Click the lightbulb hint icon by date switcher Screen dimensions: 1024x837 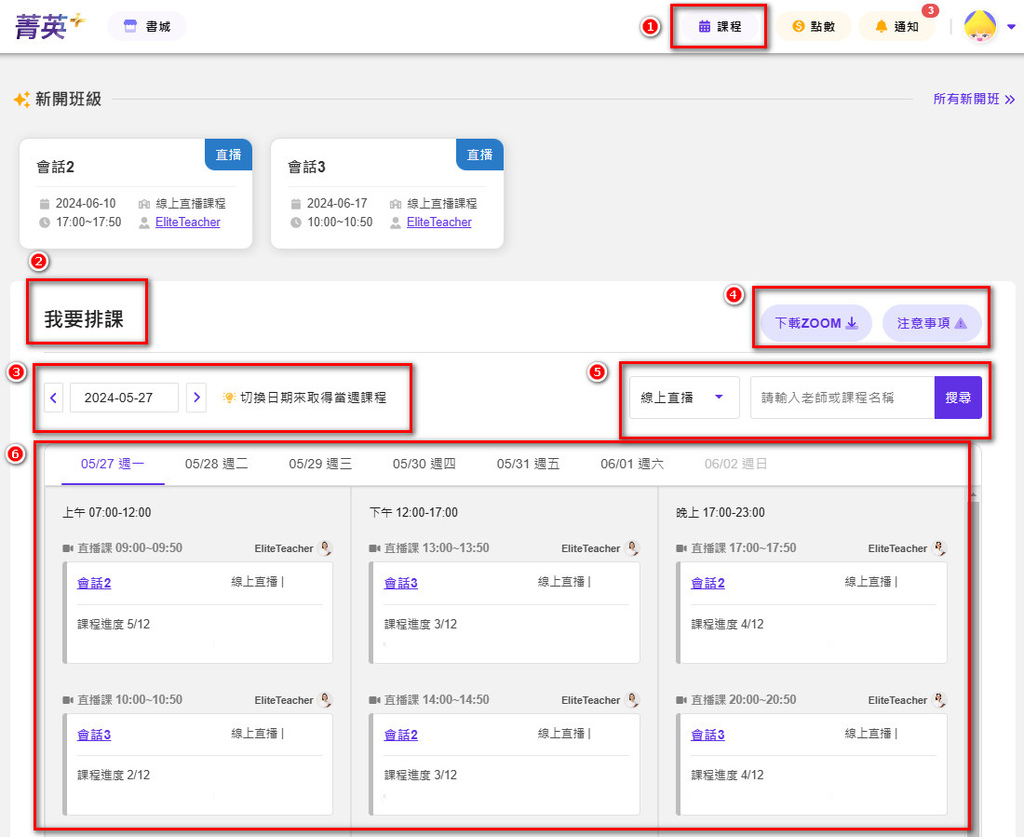pos(229,397)
